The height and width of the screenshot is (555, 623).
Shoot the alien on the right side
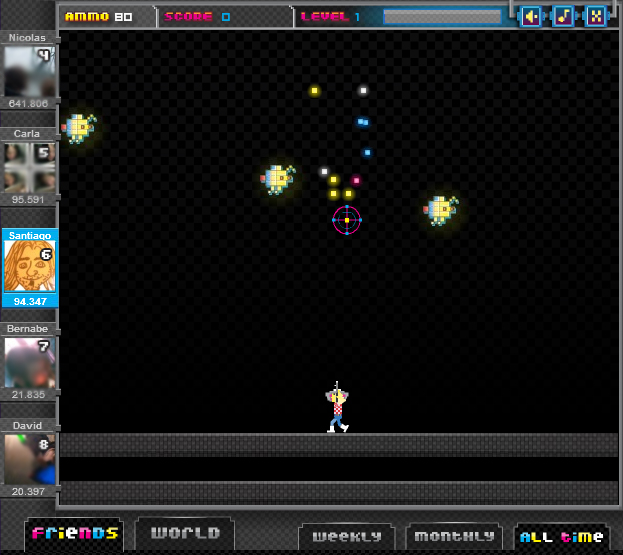440,209
